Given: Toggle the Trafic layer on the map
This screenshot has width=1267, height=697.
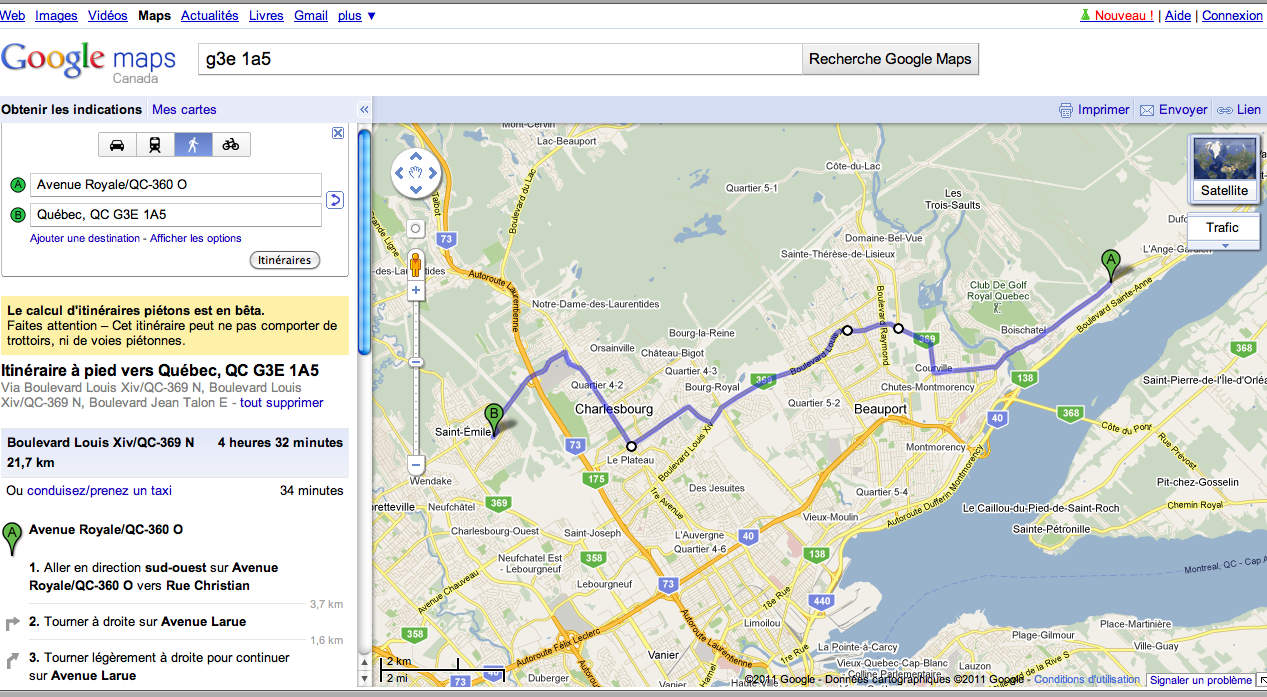Looking at the screenshot, I should tap(1221, 227).
